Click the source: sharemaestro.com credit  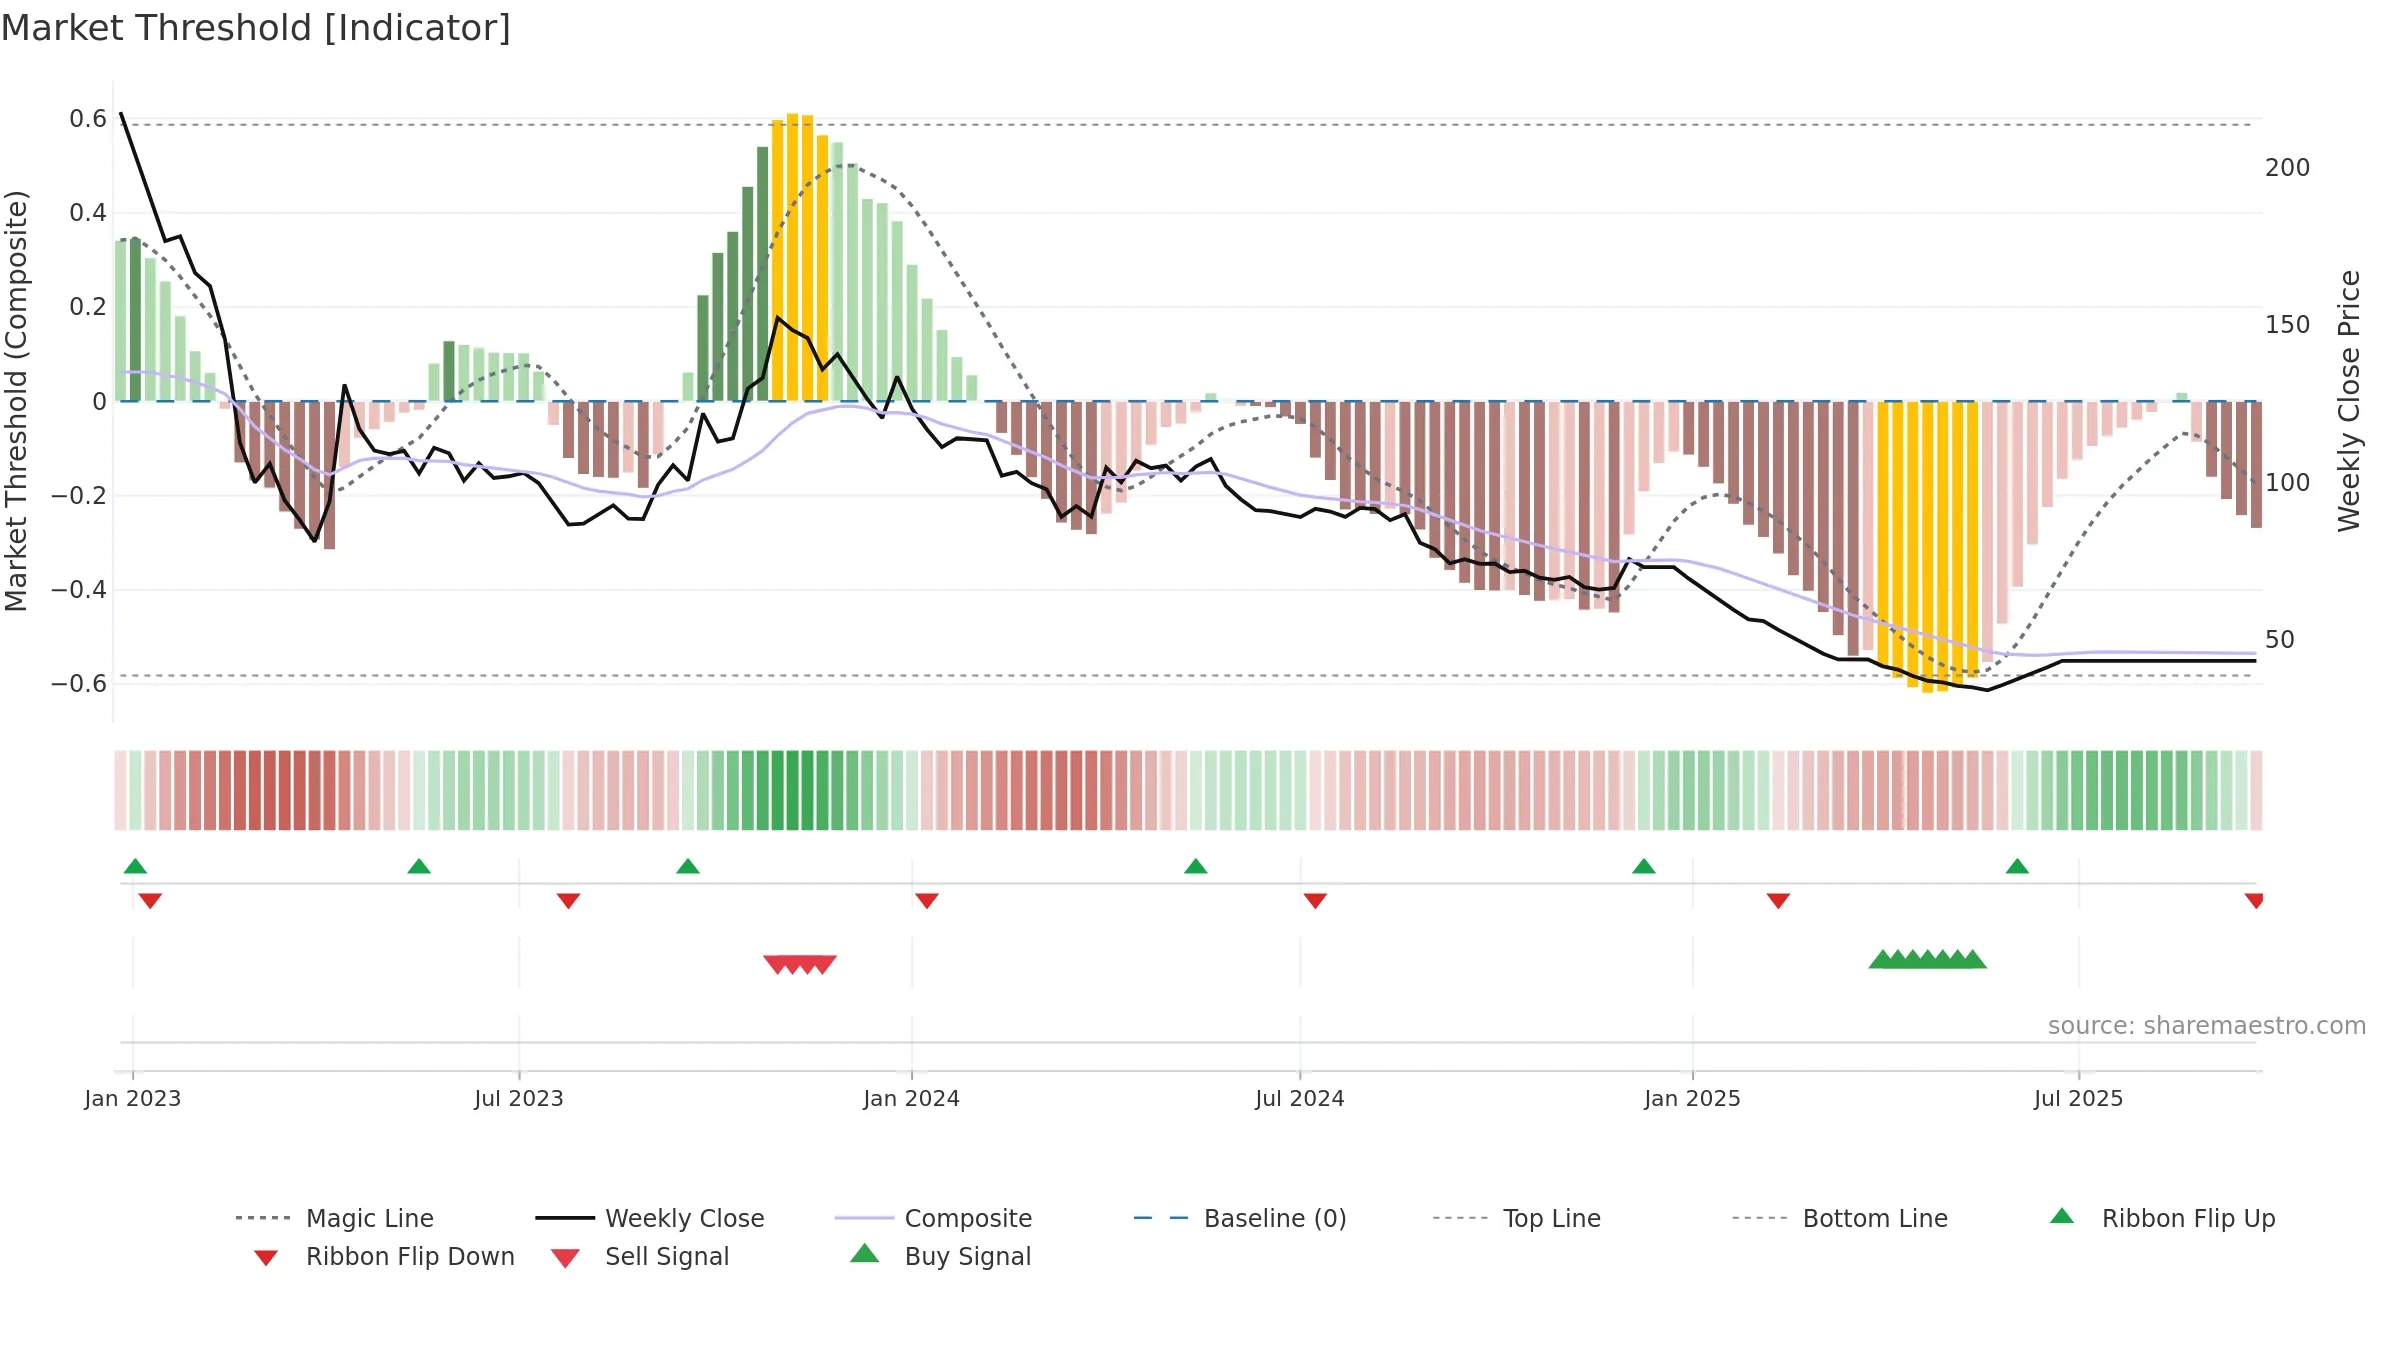pyautogui.click(x=2207, y=1026)
